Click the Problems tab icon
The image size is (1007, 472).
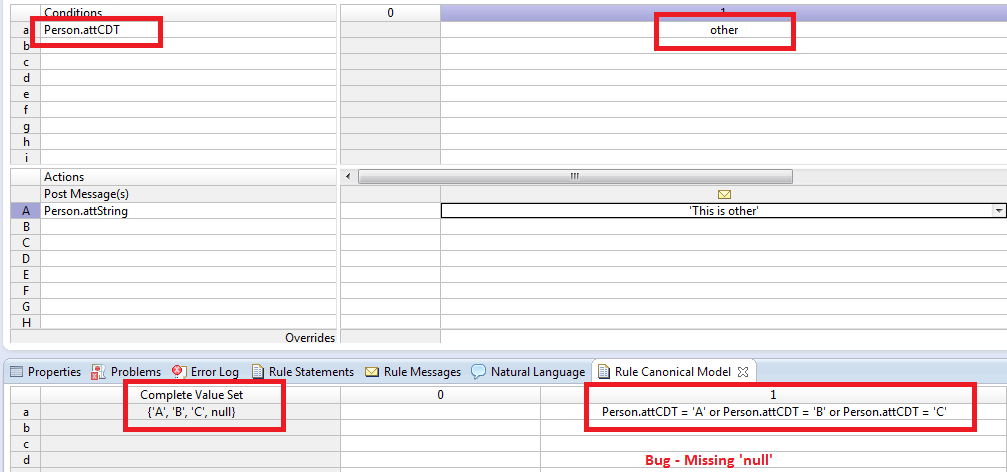point(98,372)
